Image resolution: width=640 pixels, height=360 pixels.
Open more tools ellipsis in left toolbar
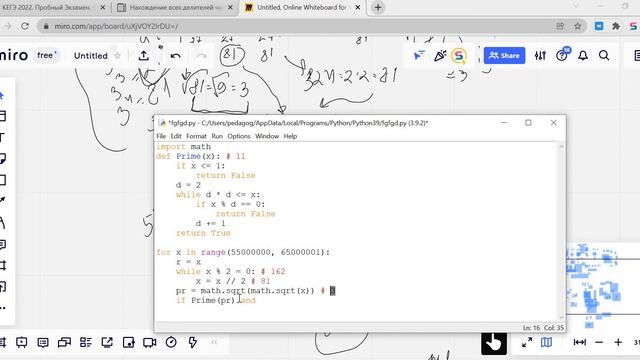click(3, 308)
